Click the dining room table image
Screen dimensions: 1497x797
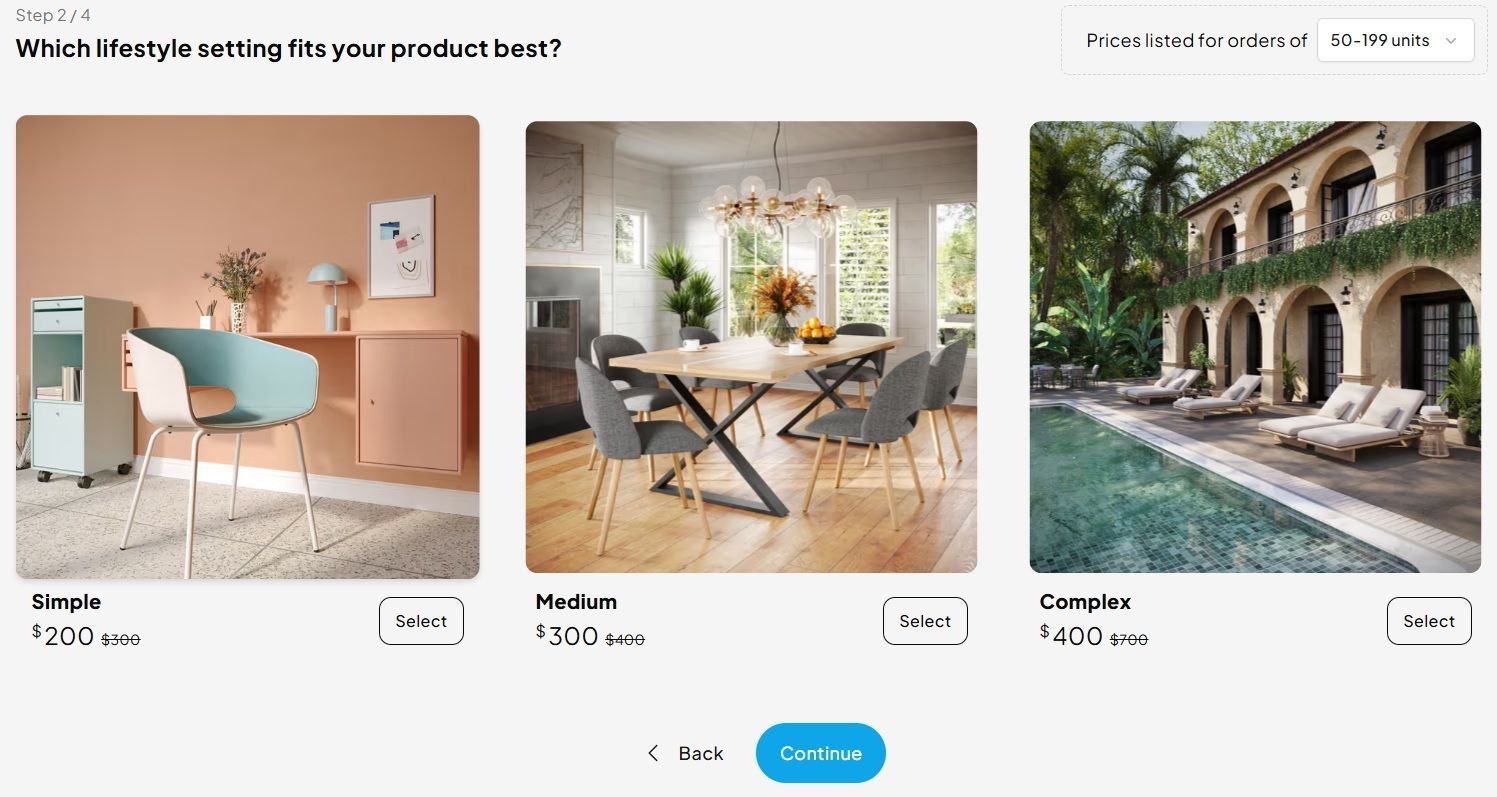click(x=751, y=347)
